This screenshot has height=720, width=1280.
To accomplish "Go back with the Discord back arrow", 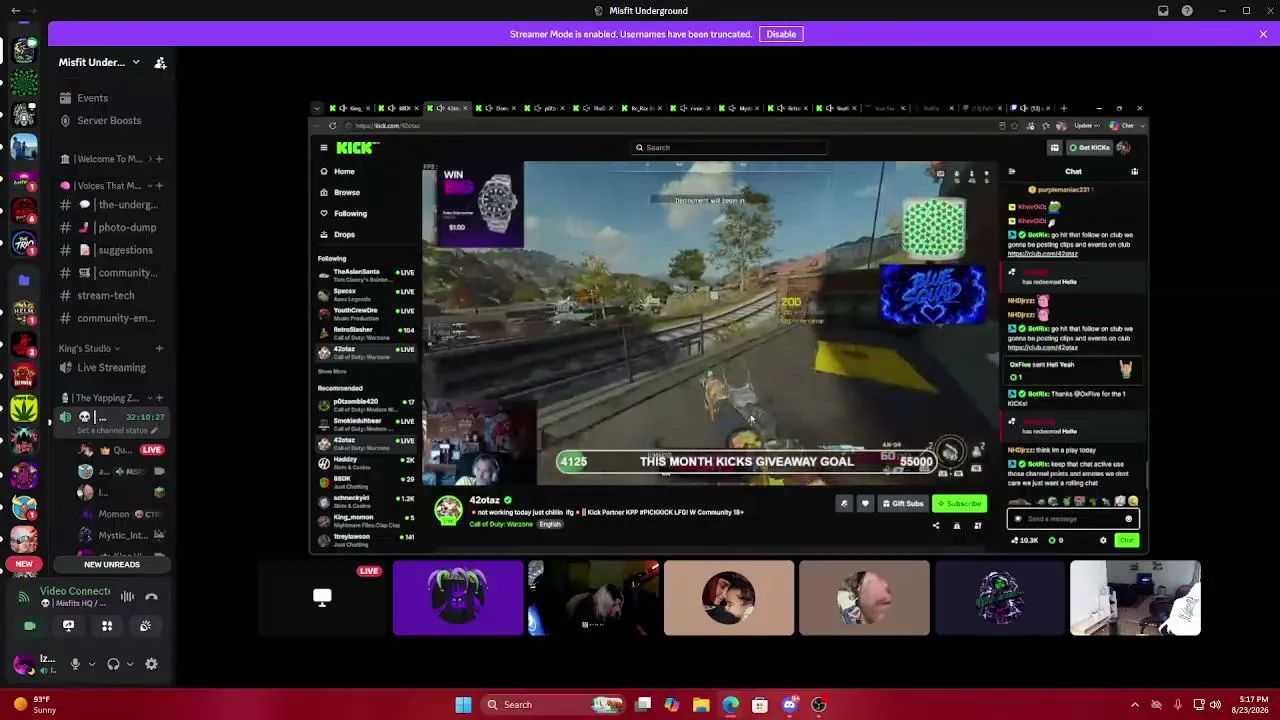I will click(15, 11).
